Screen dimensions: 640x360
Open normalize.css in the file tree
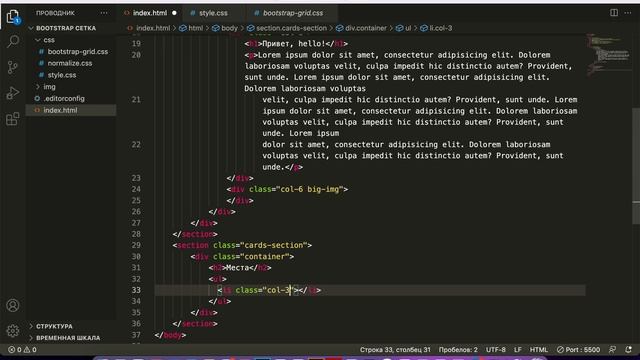point(70,63)
